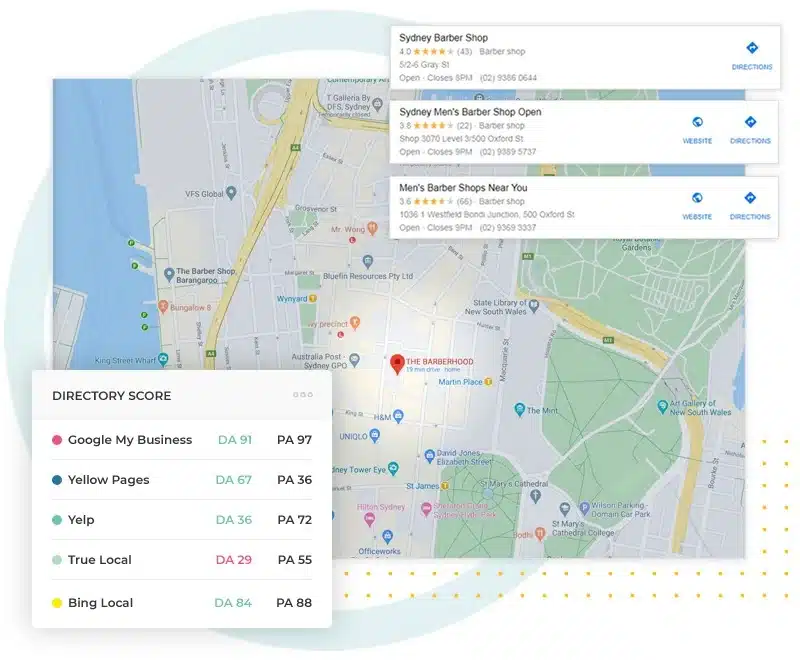The height and width of the screenshot is (660, 800).
Task: Click the DA 91 value
Action: tap(235, 440)
